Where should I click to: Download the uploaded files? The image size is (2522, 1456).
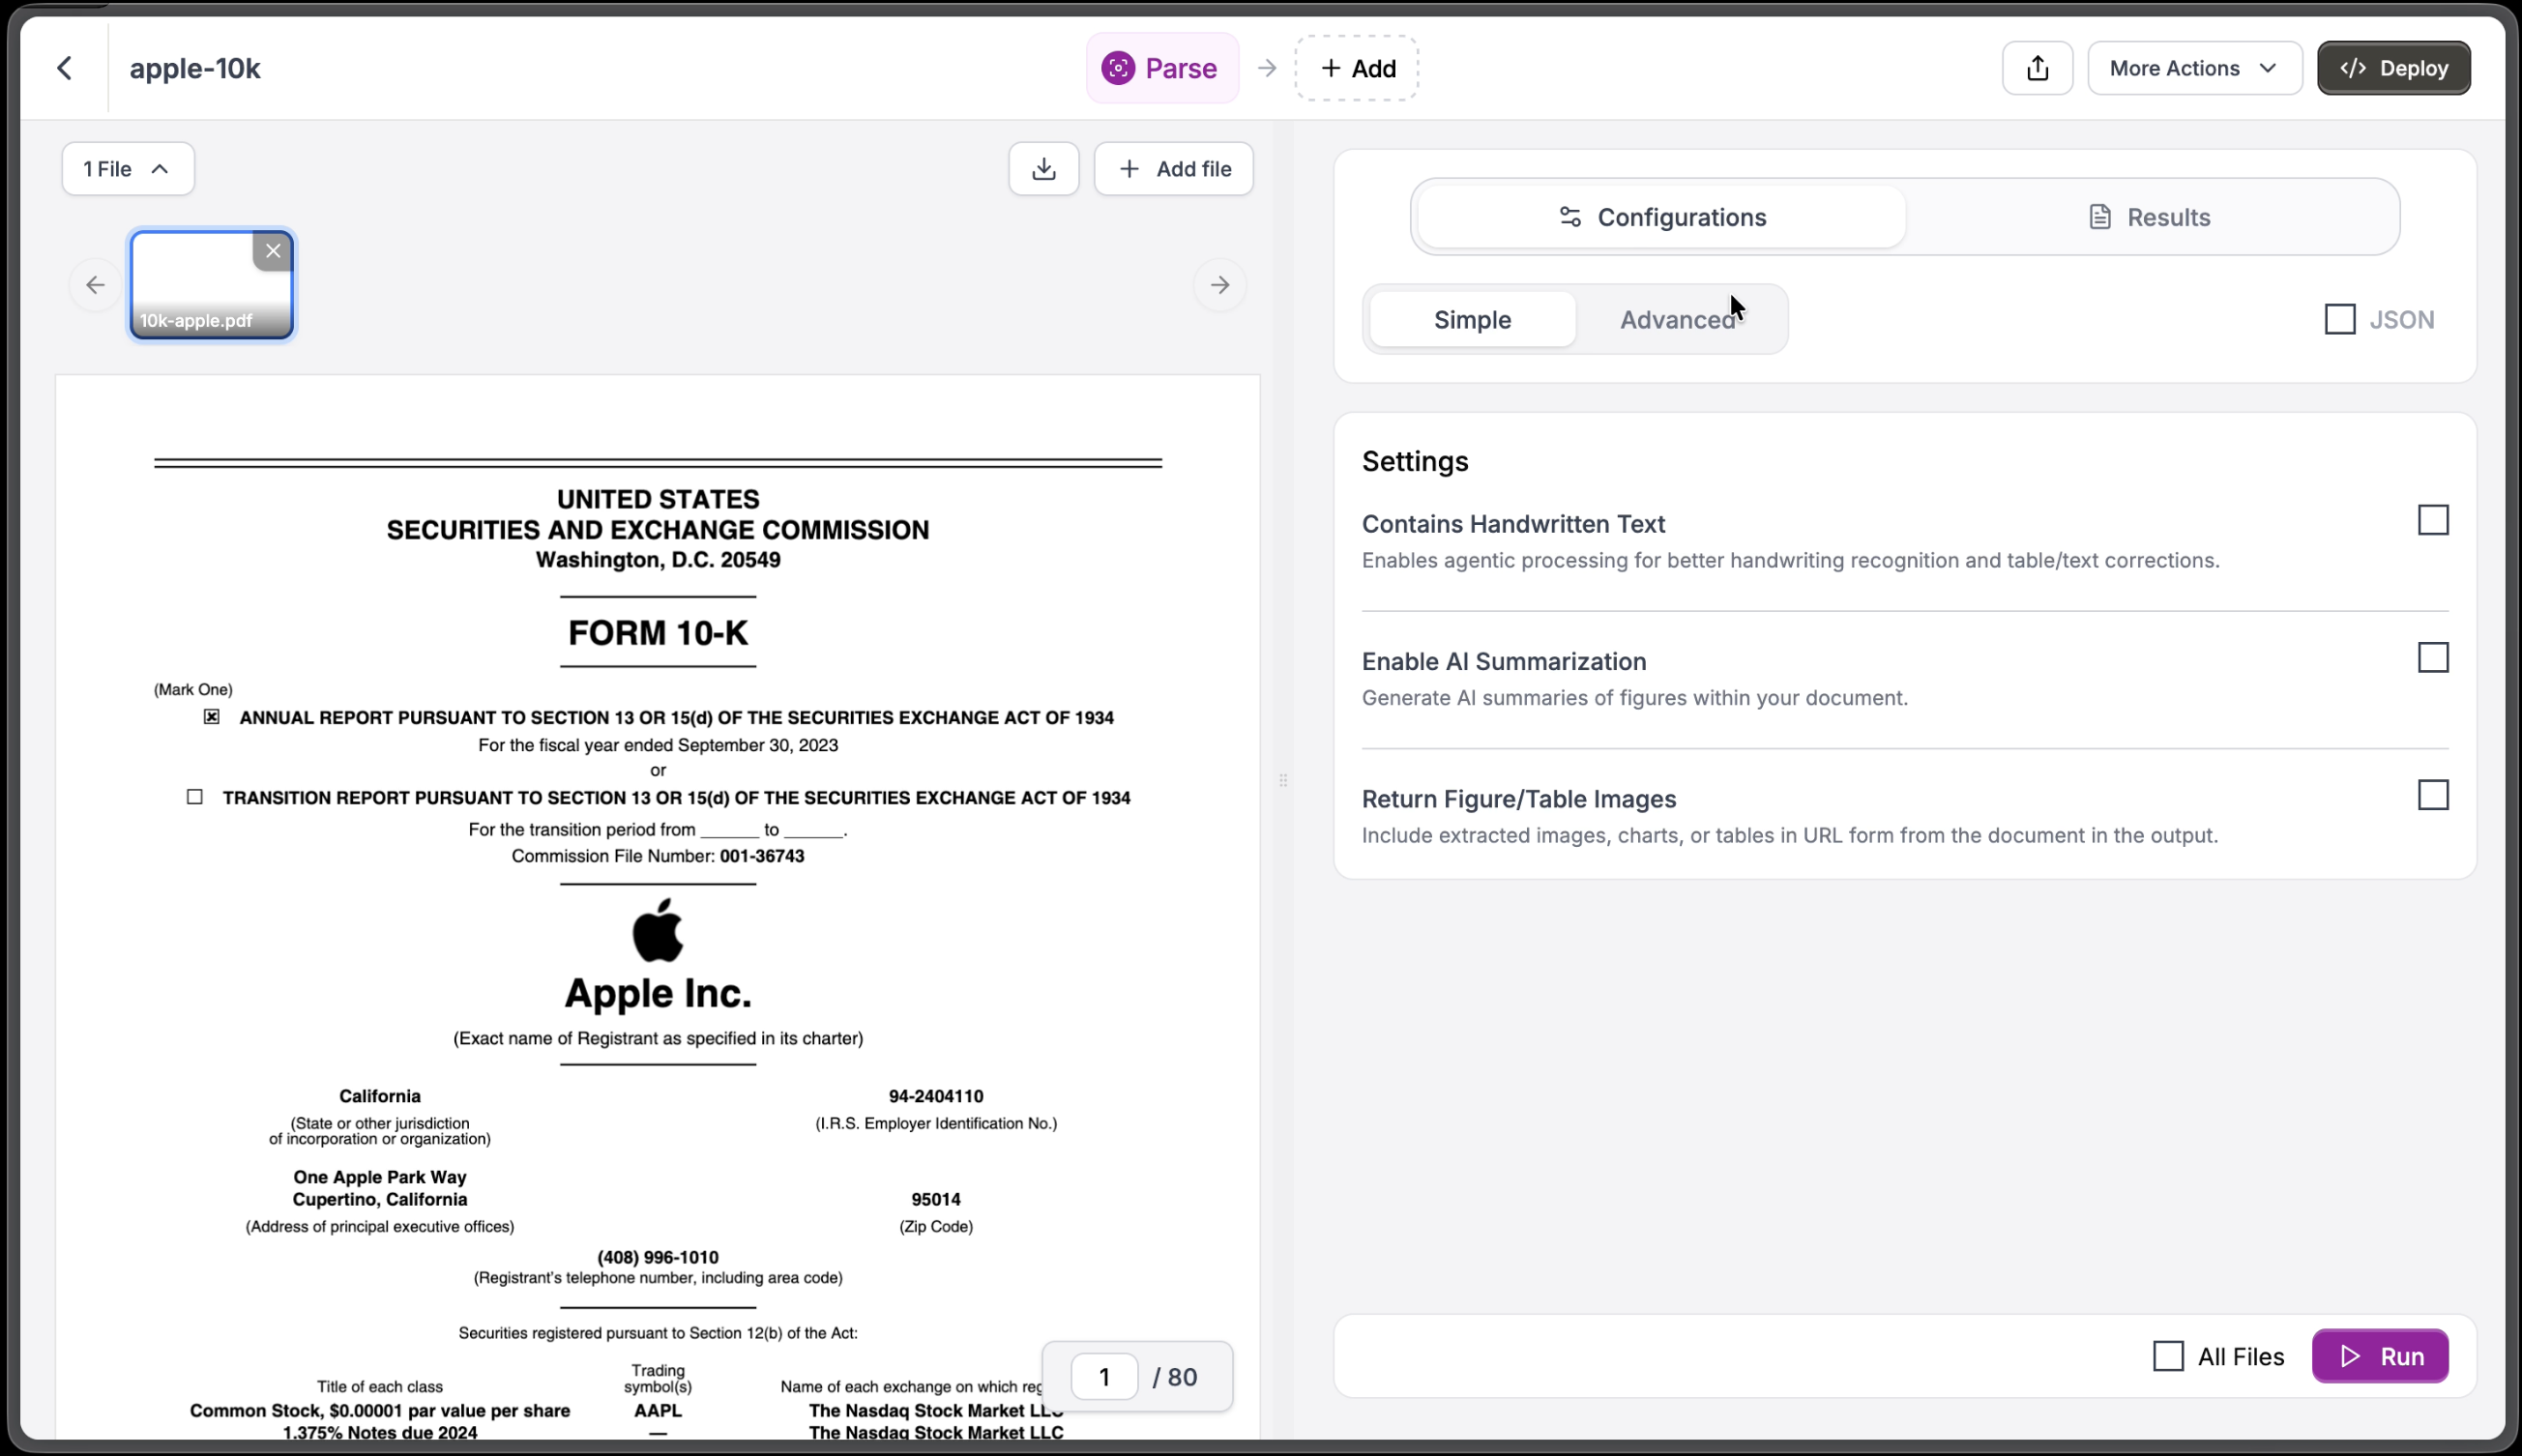pos(1044,168)
